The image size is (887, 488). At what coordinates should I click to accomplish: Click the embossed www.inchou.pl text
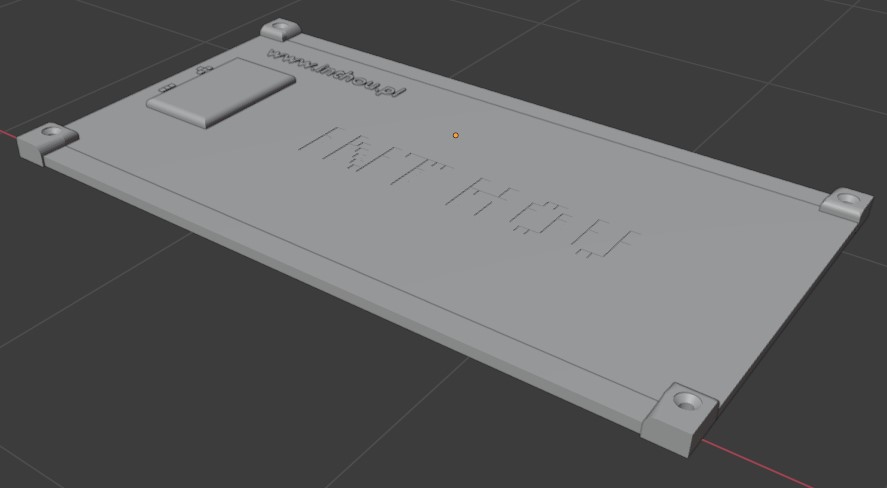click(x=336, y=74)
